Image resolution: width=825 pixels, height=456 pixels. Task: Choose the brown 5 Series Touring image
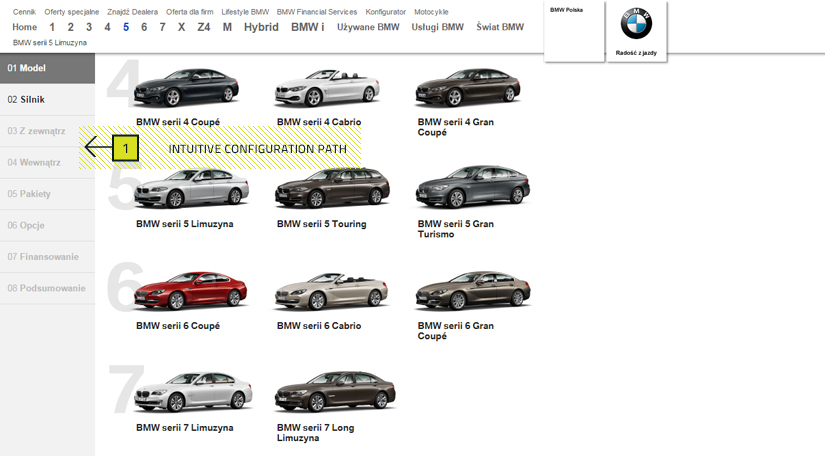tap(332, 187)
